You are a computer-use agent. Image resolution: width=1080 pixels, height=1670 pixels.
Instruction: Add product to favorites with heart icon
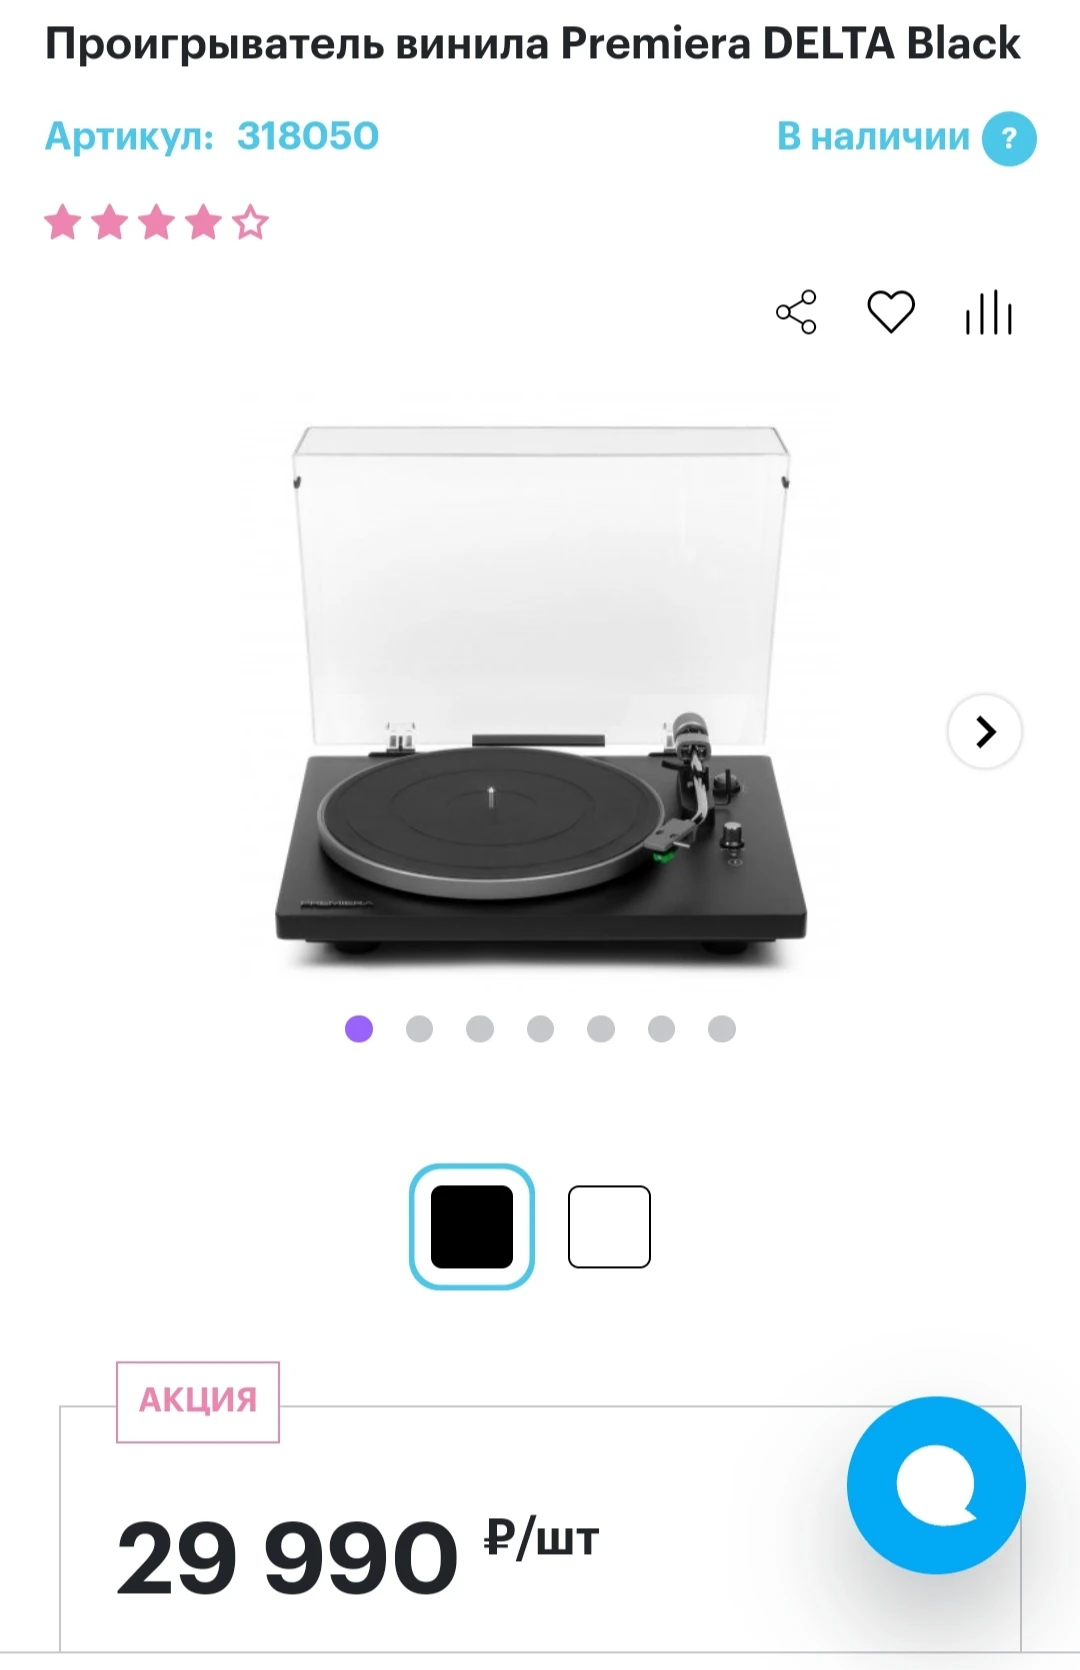[x=890, y=312]
